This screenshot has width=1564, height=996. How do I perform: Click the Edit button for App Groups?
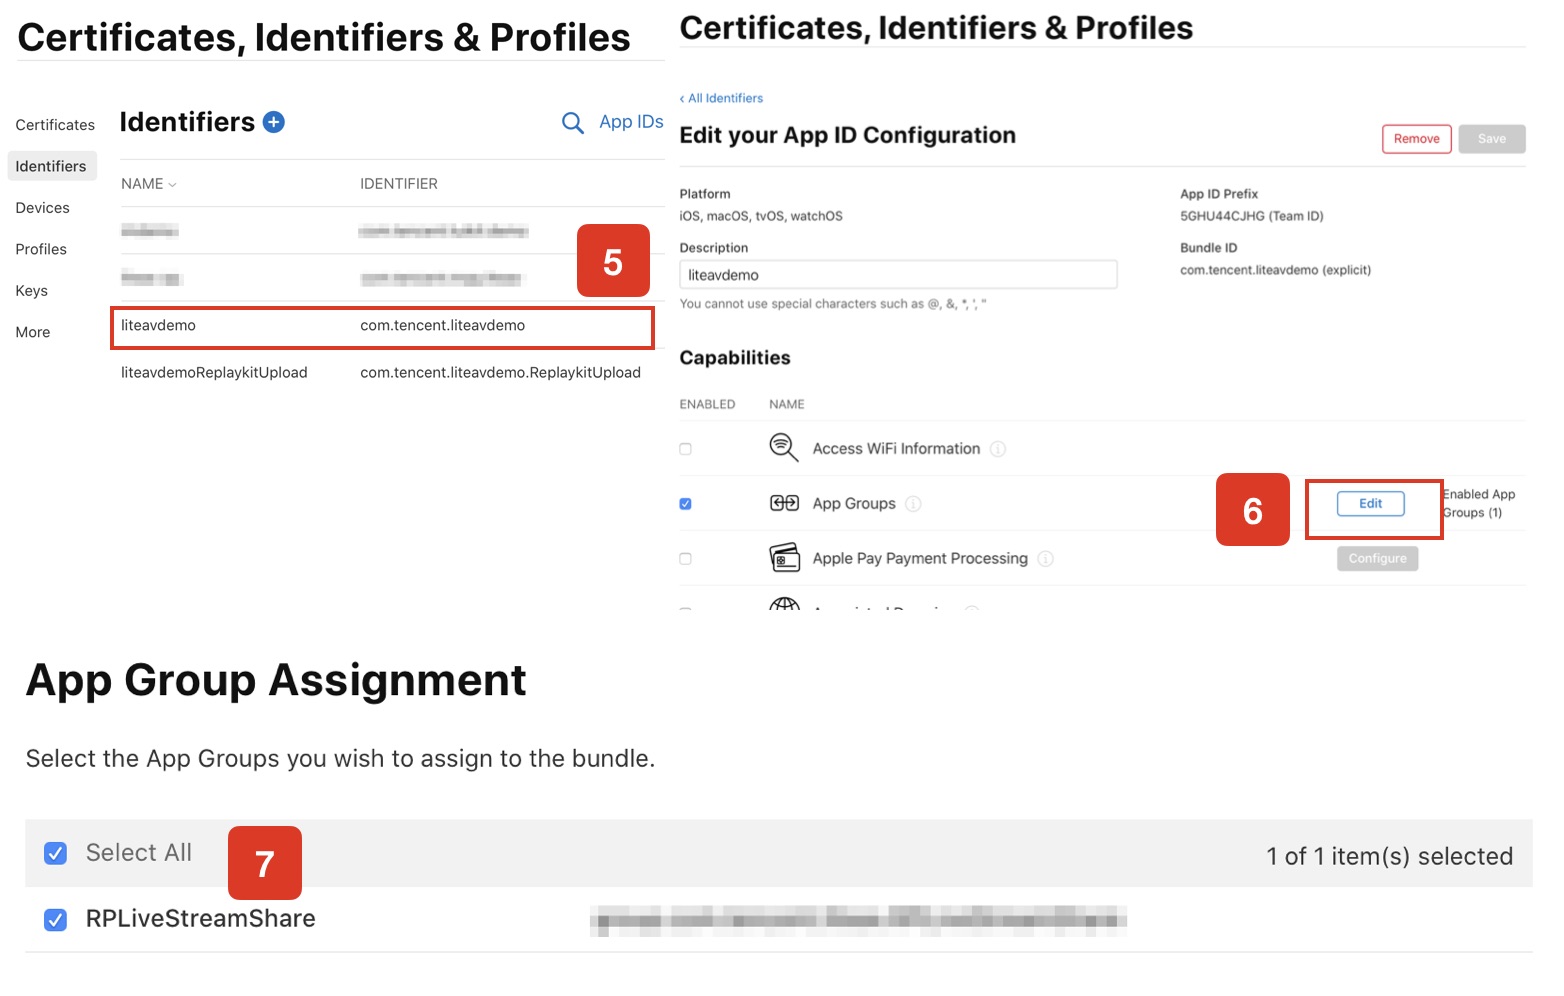(1370, 504)
